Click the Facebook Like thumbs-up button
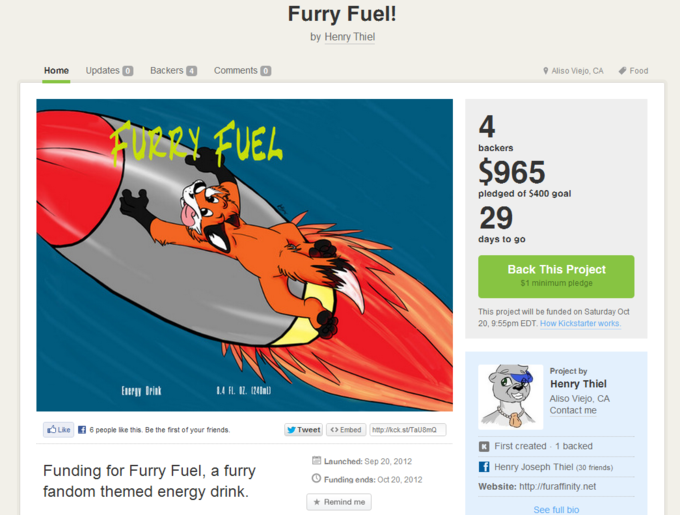Screen dimensions: 680x515 click(59, 430)
